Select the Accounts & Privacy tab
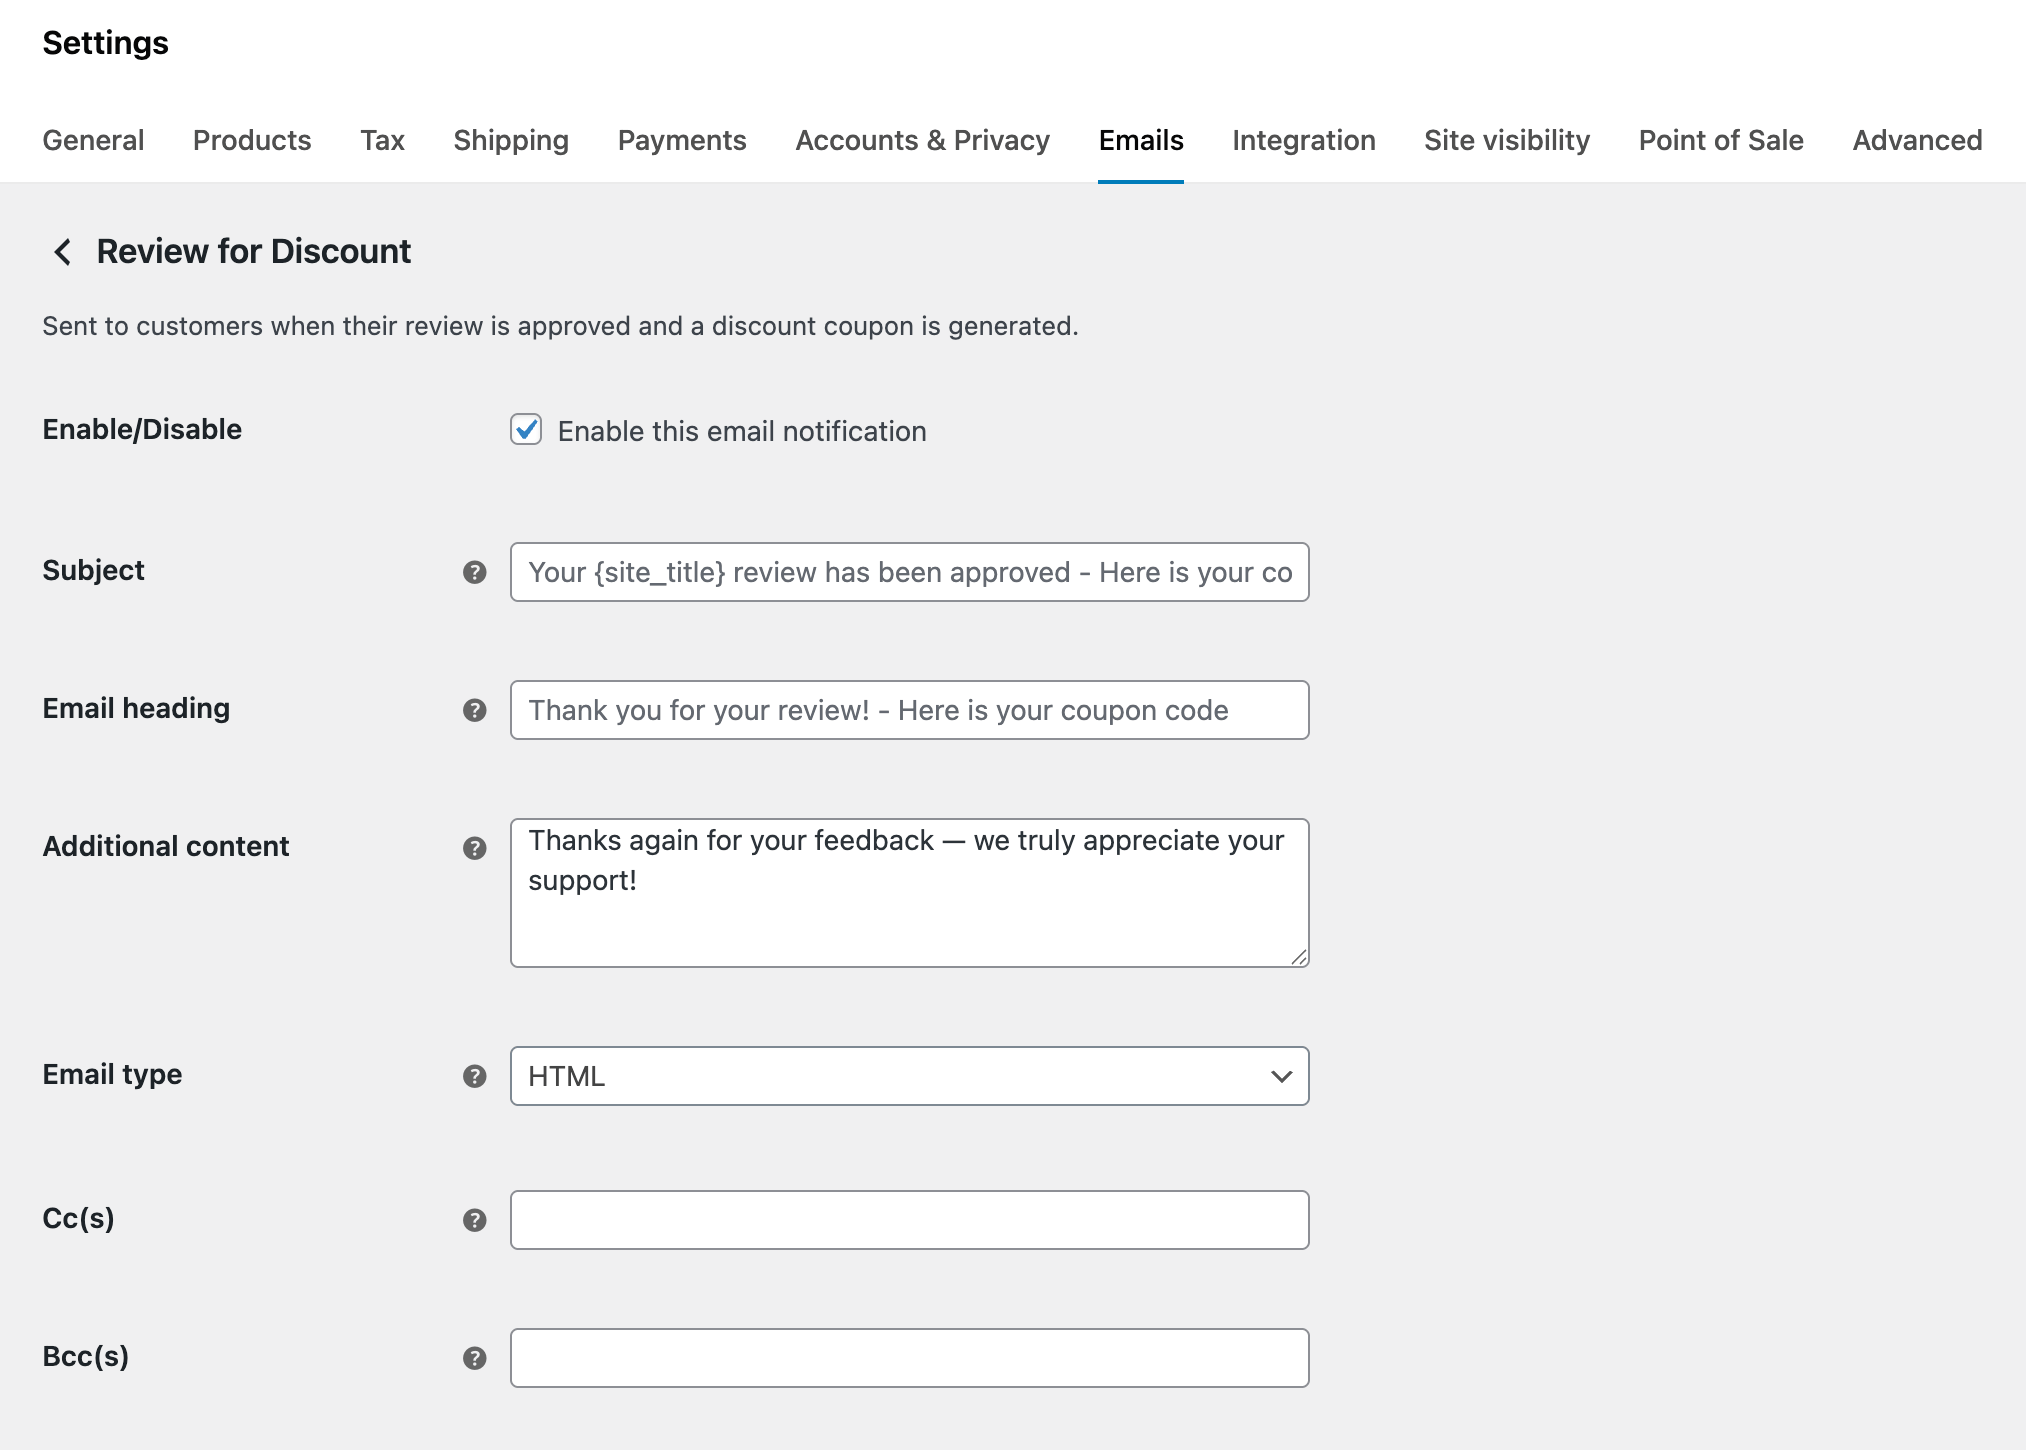The width and height of the screenshot is (2026, 1450). click(x=922, y=140)
